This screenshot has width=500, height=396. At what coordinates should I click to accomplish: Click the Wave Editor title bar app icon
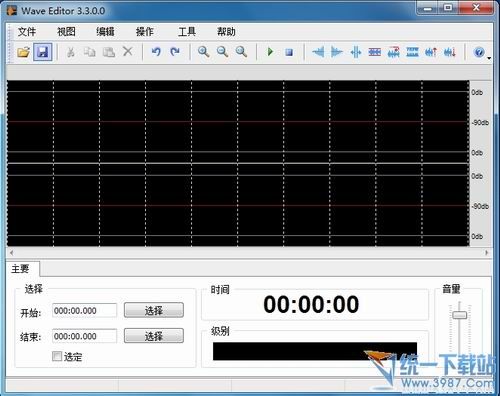pyautogui.click(x=12, y=10)
